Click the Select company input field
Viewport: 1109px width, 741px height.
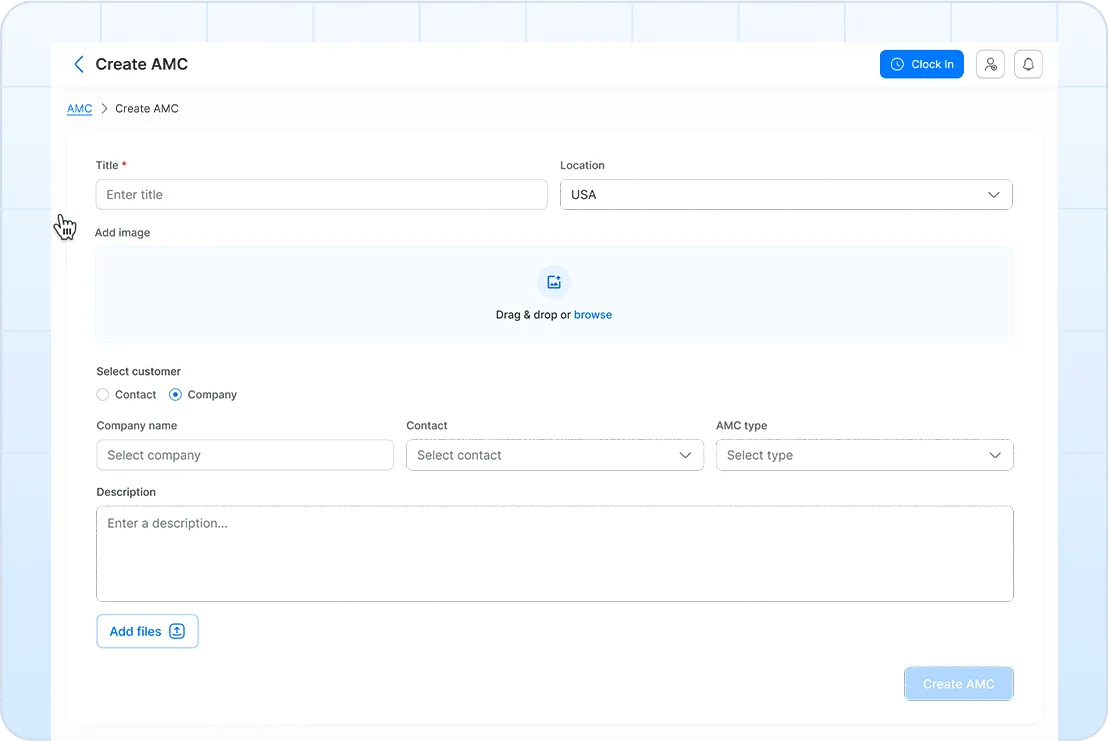(245, 455)
